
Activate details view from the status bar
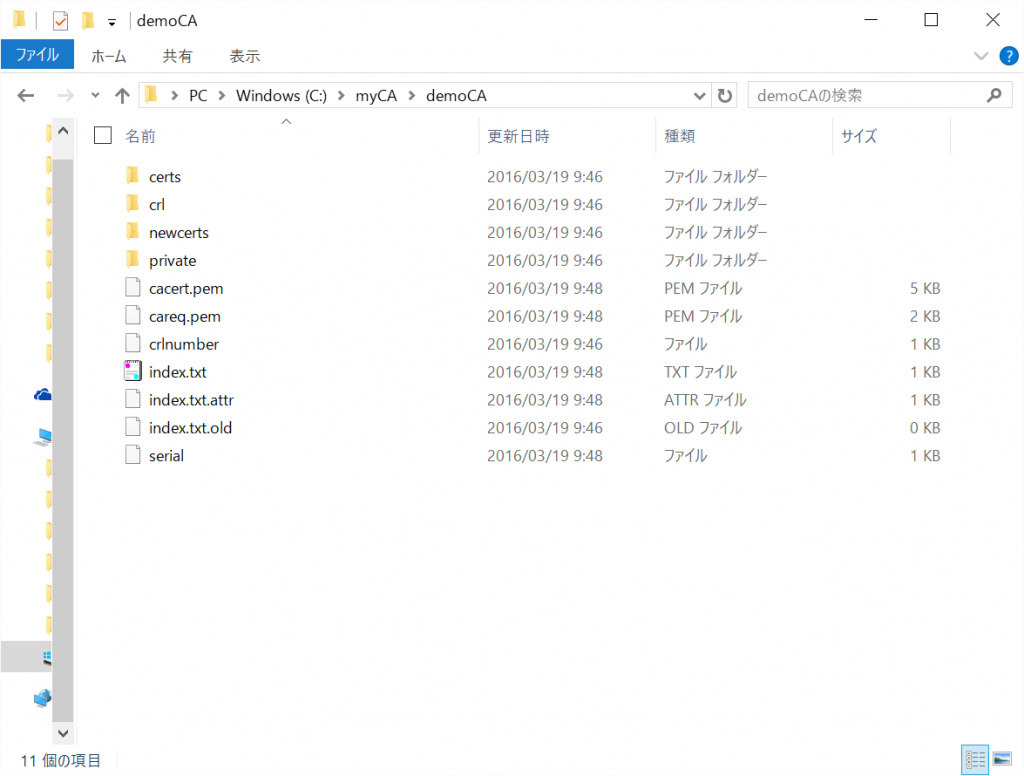(974, 760)
